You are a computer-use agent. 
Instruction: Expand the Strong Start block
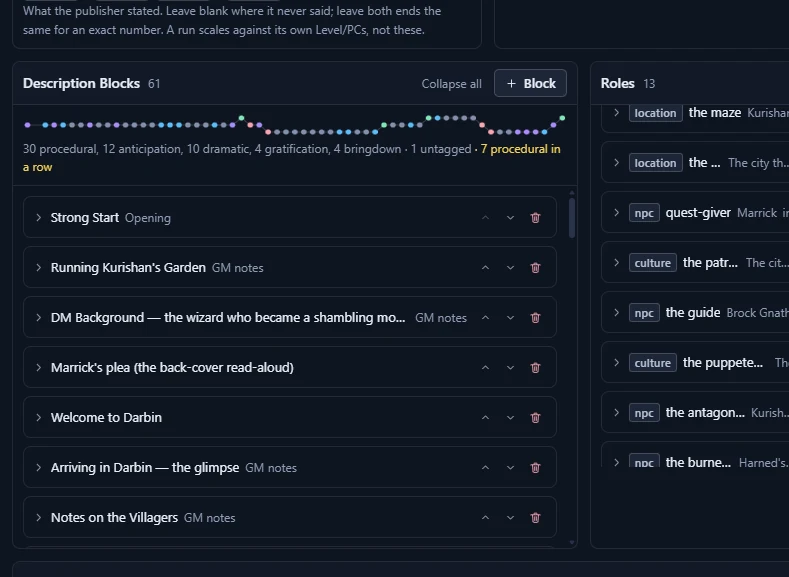click(38, 217)
